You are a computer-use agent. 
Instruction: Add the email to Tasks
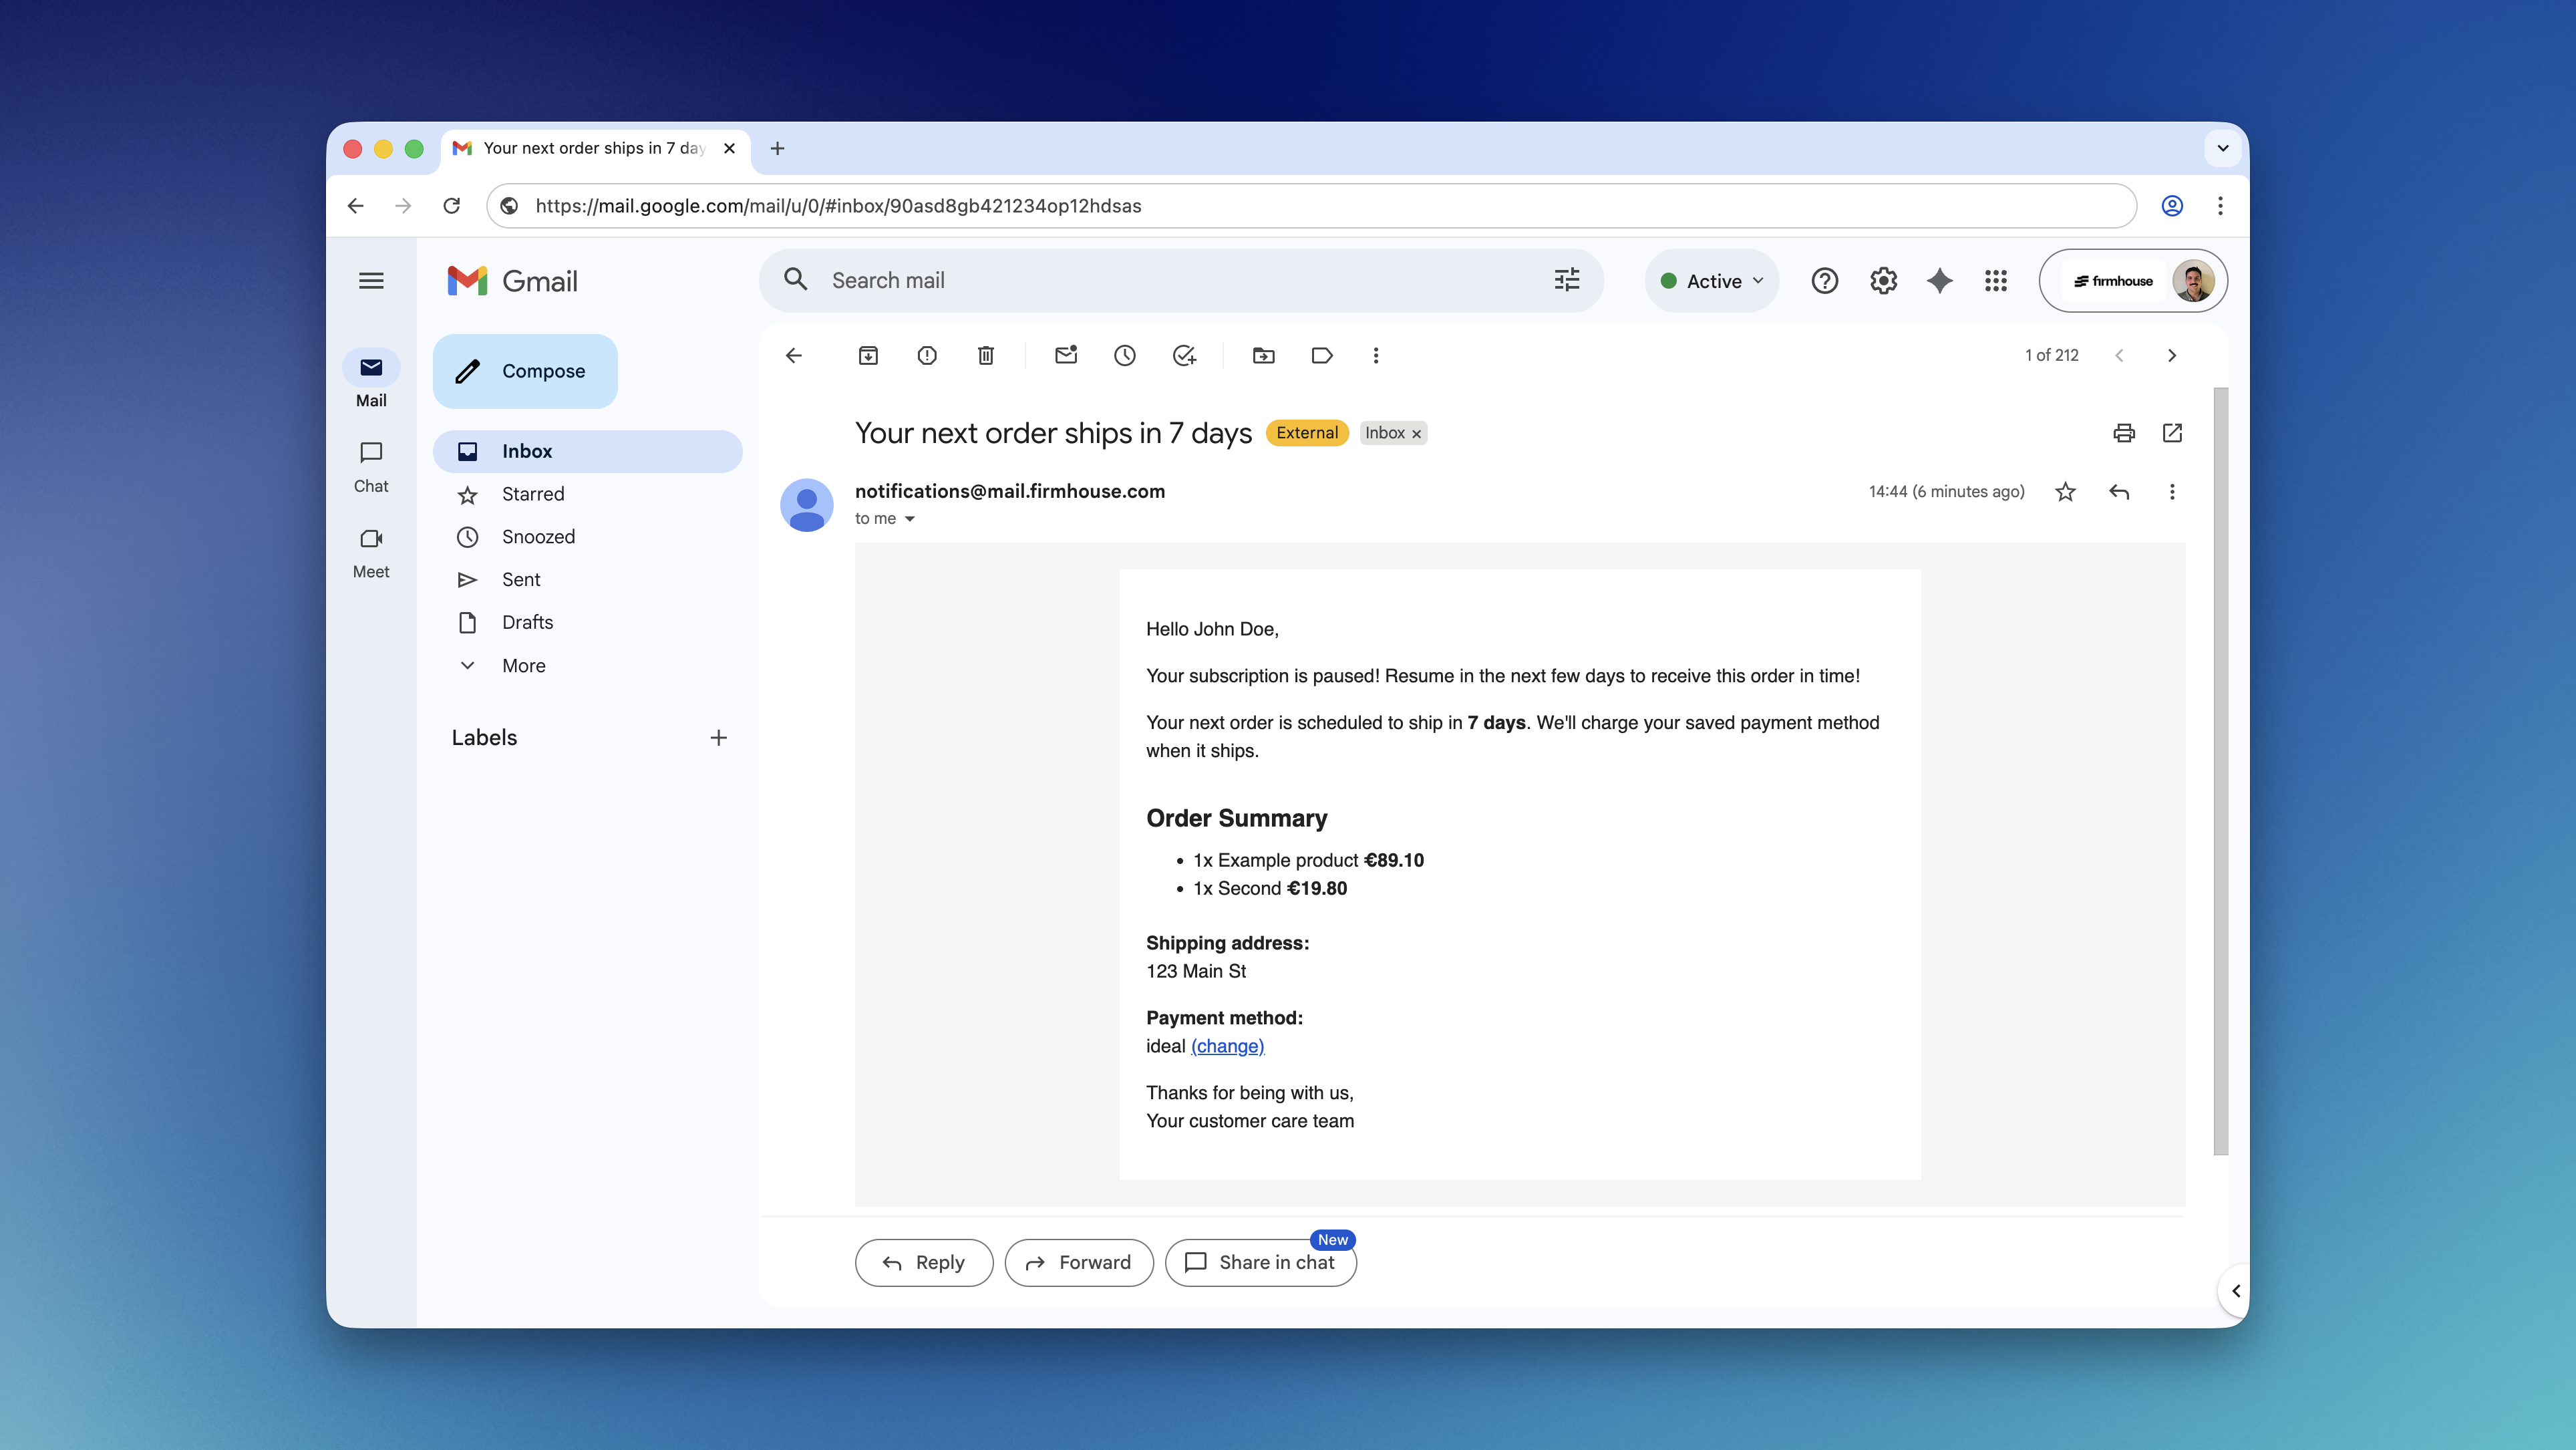[x=1184, y=355]
